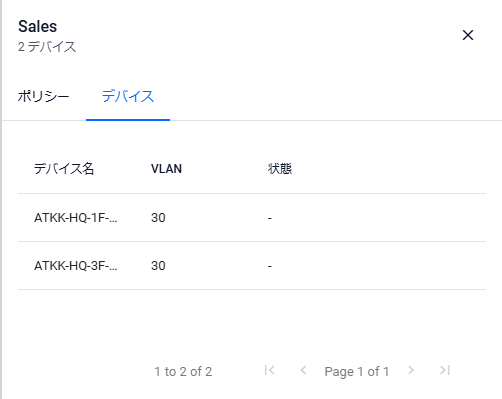Go to next page arrow icon
This screenshot has height=399, width=502.
point(411,370)
